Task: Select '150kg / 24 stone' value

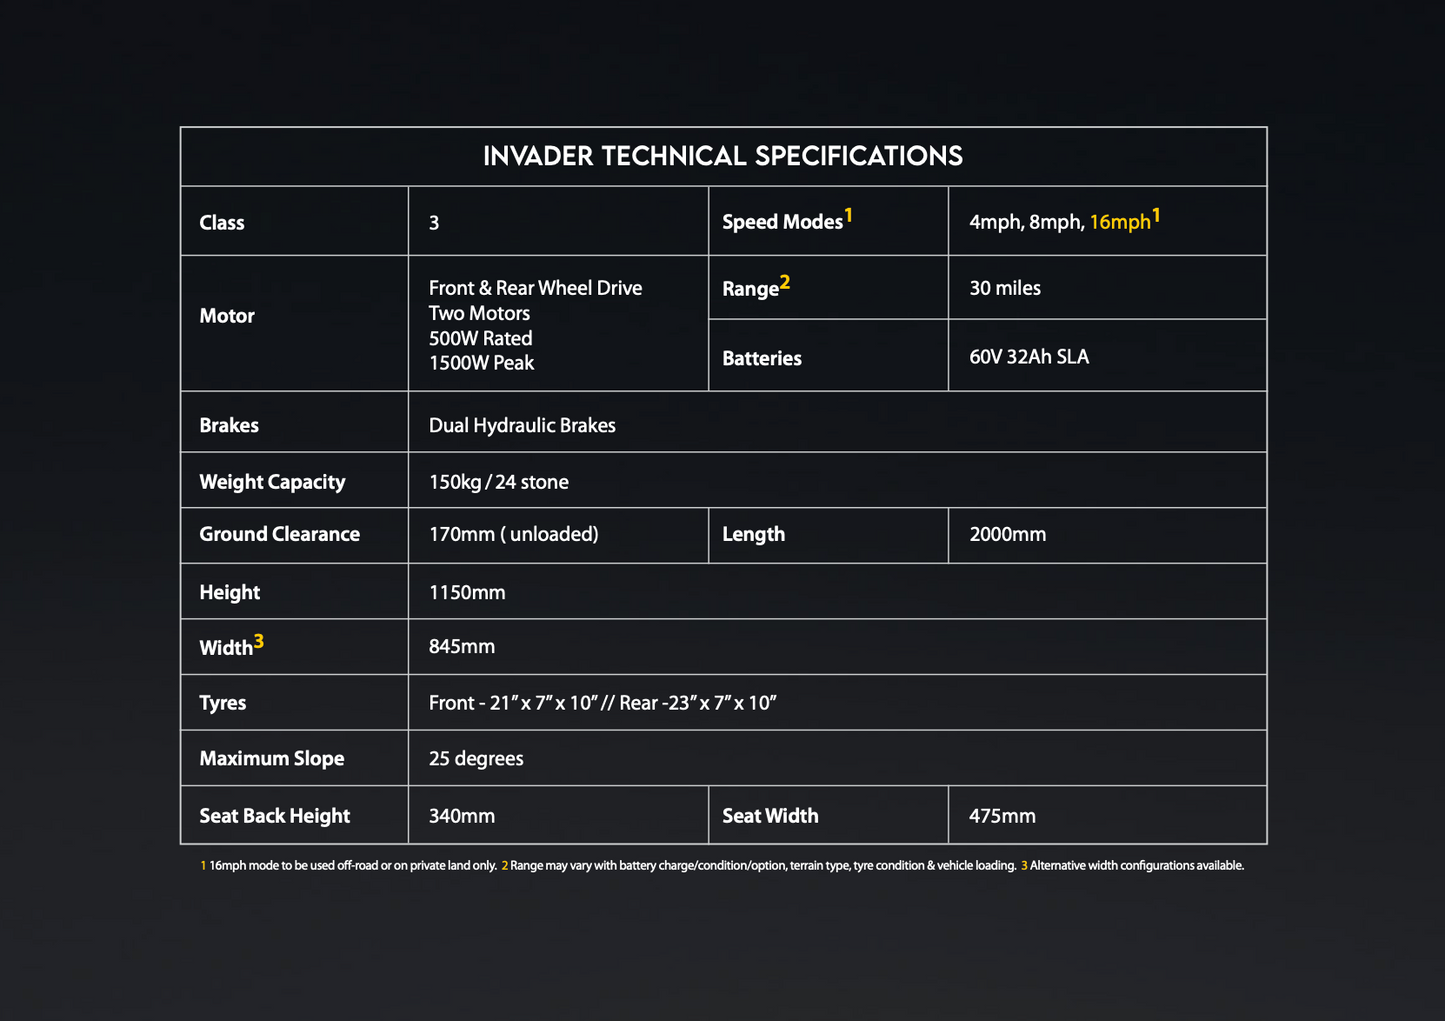Action: pyautogui.click(x=498, y=482)
